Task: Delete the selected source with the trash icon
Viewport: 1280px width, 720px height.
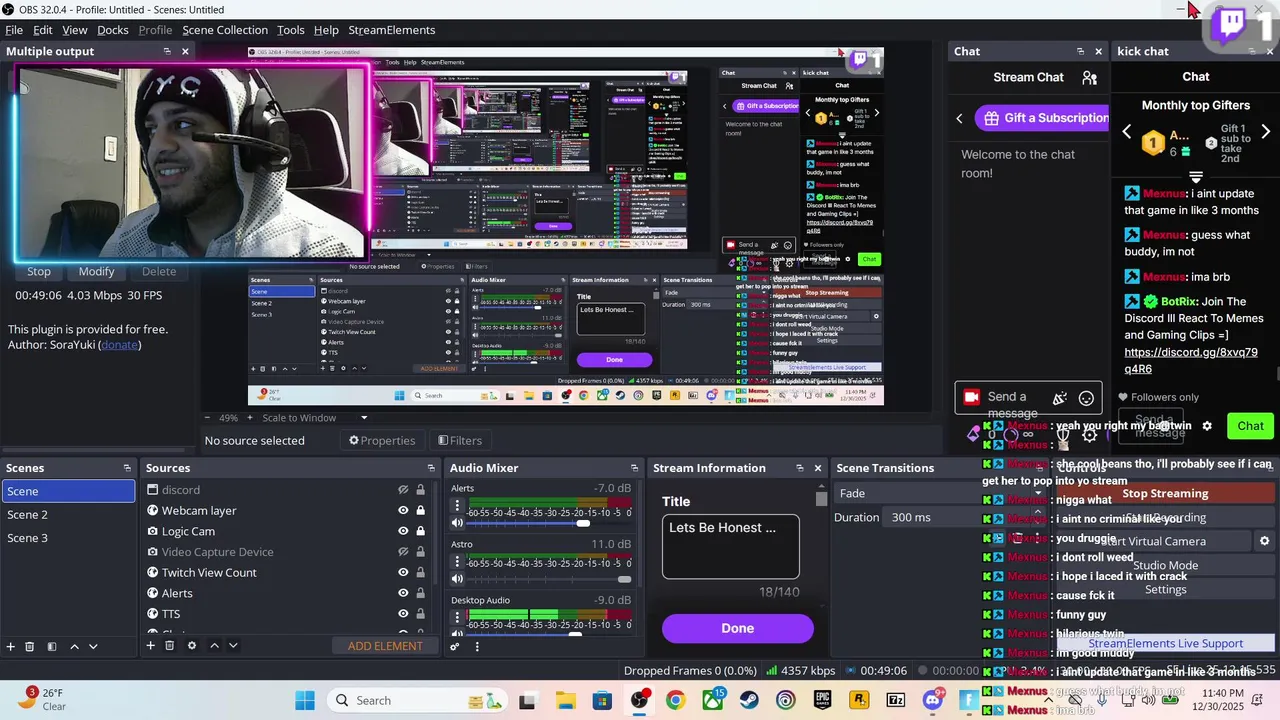Action: 170,646
